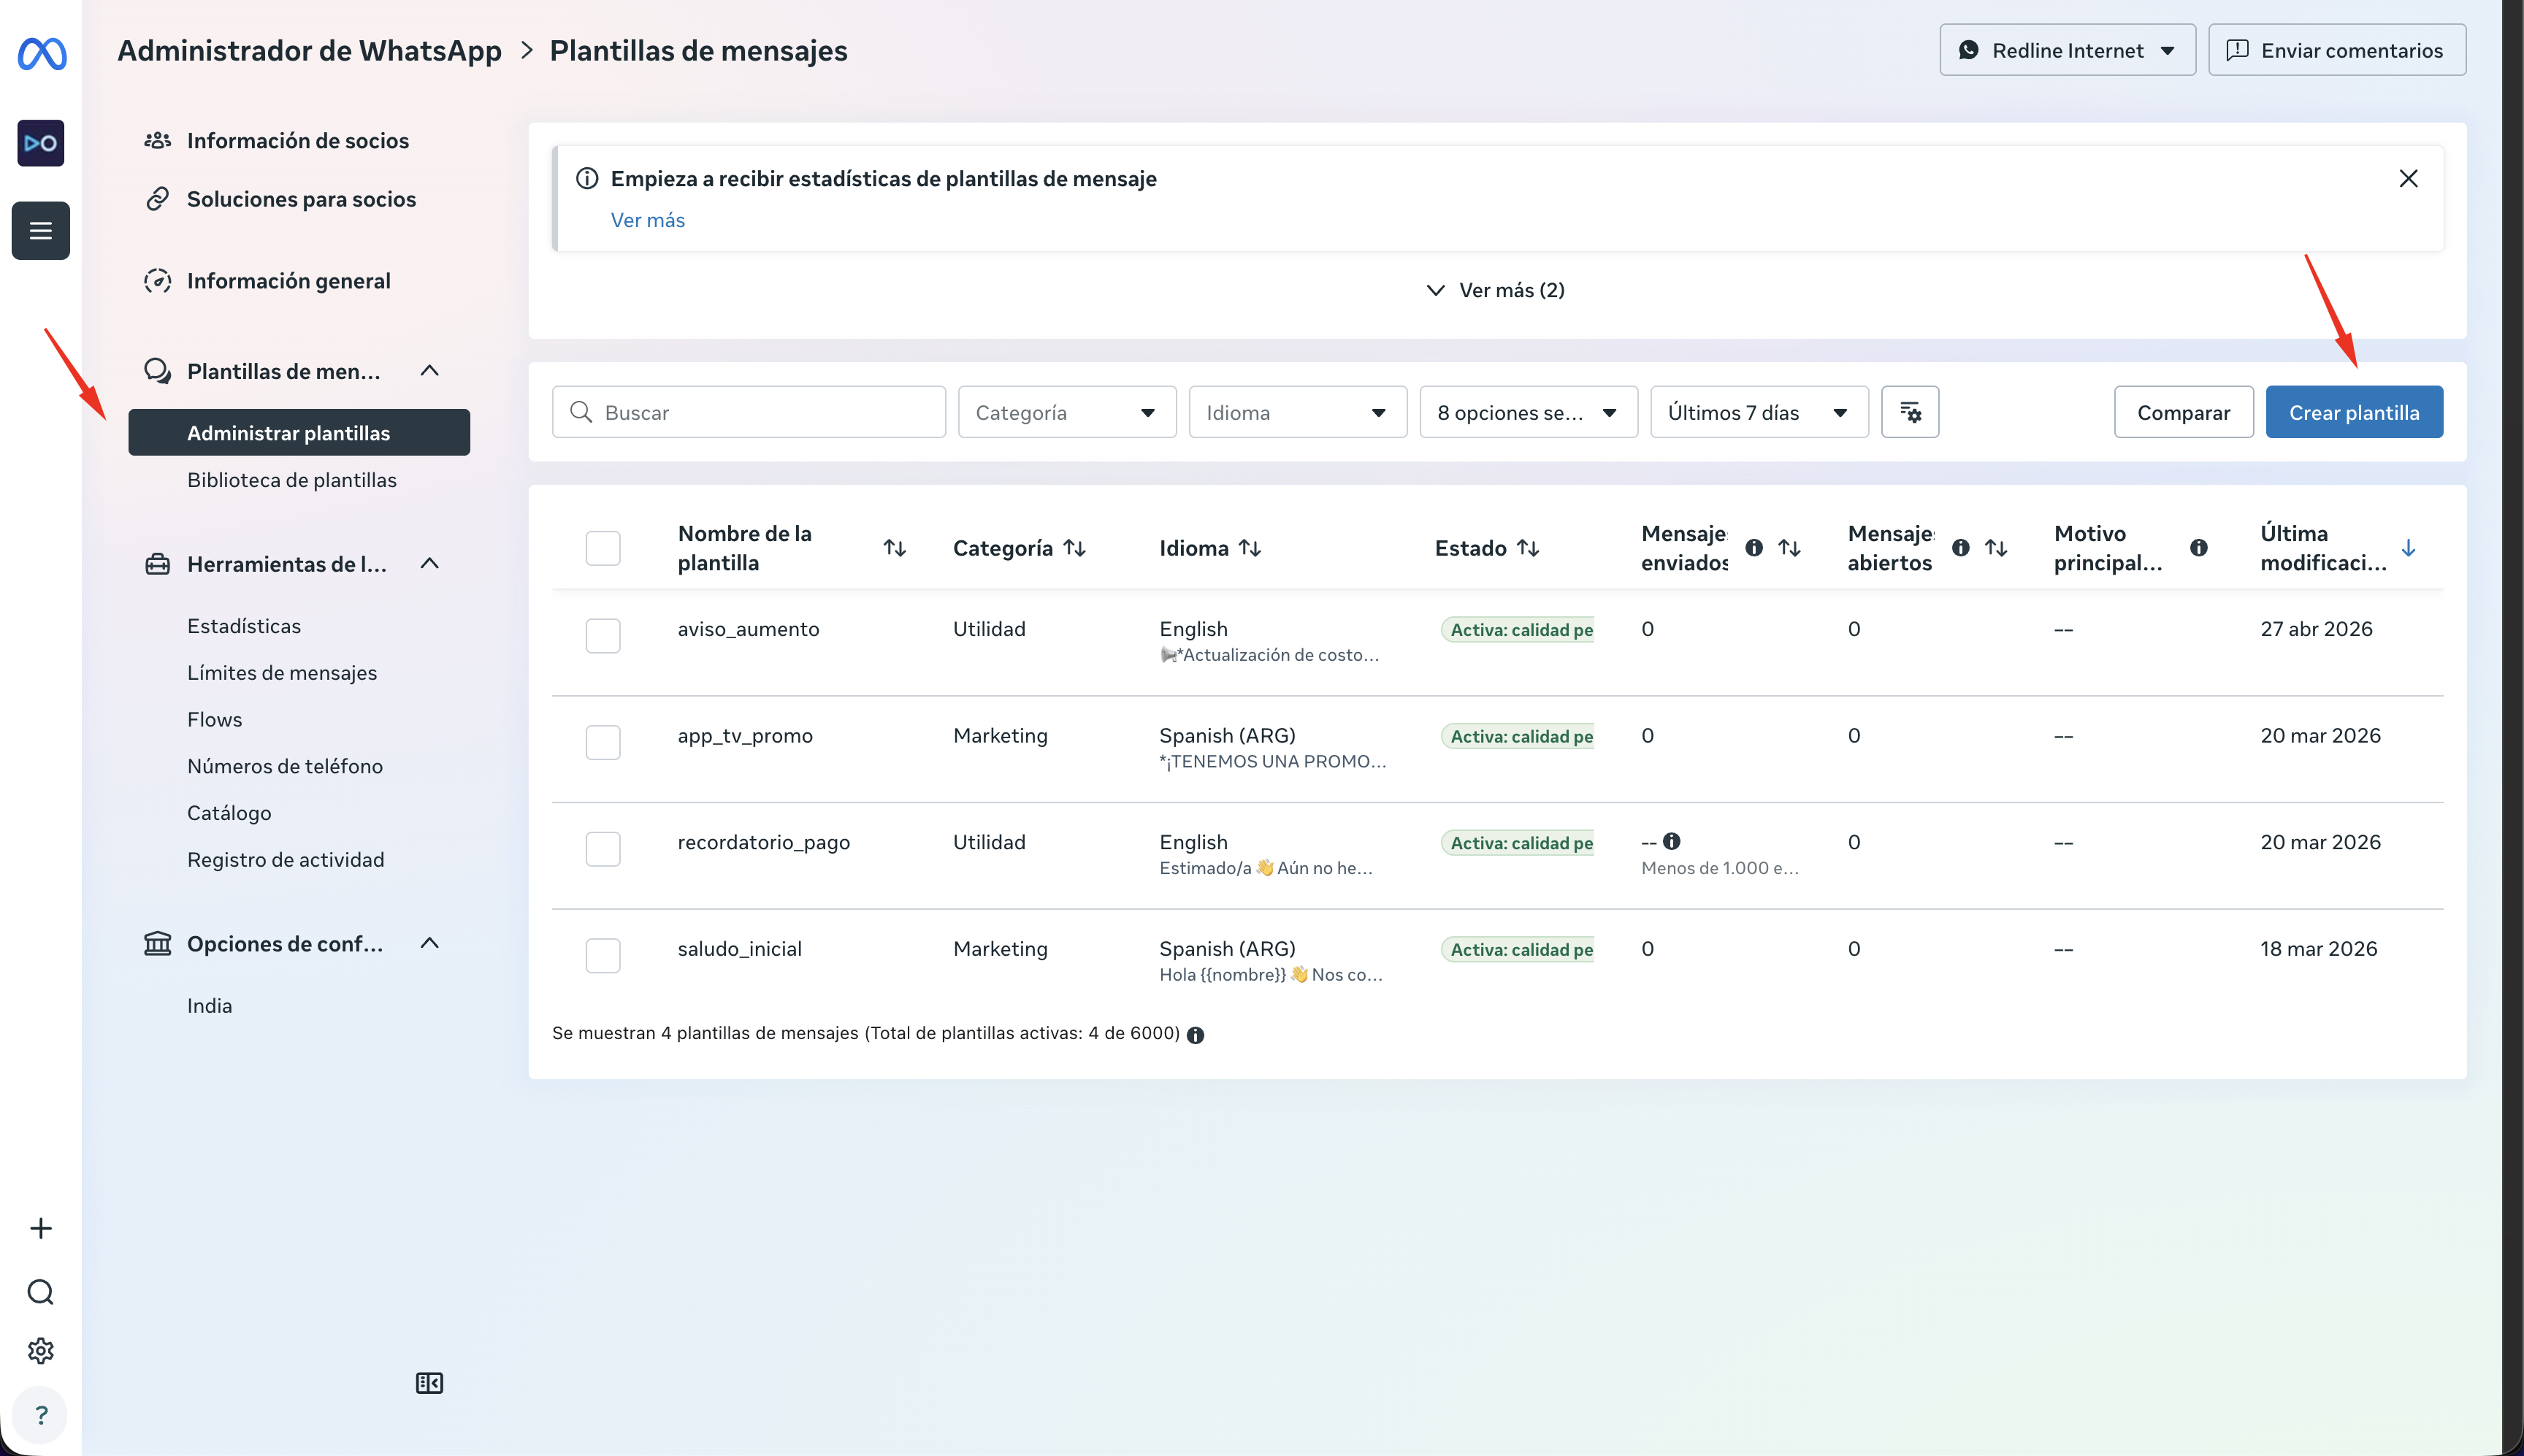Collapse Opciones de configuración section
The height and width of the screenshot is (1456, 2524).
coord(430,943)
